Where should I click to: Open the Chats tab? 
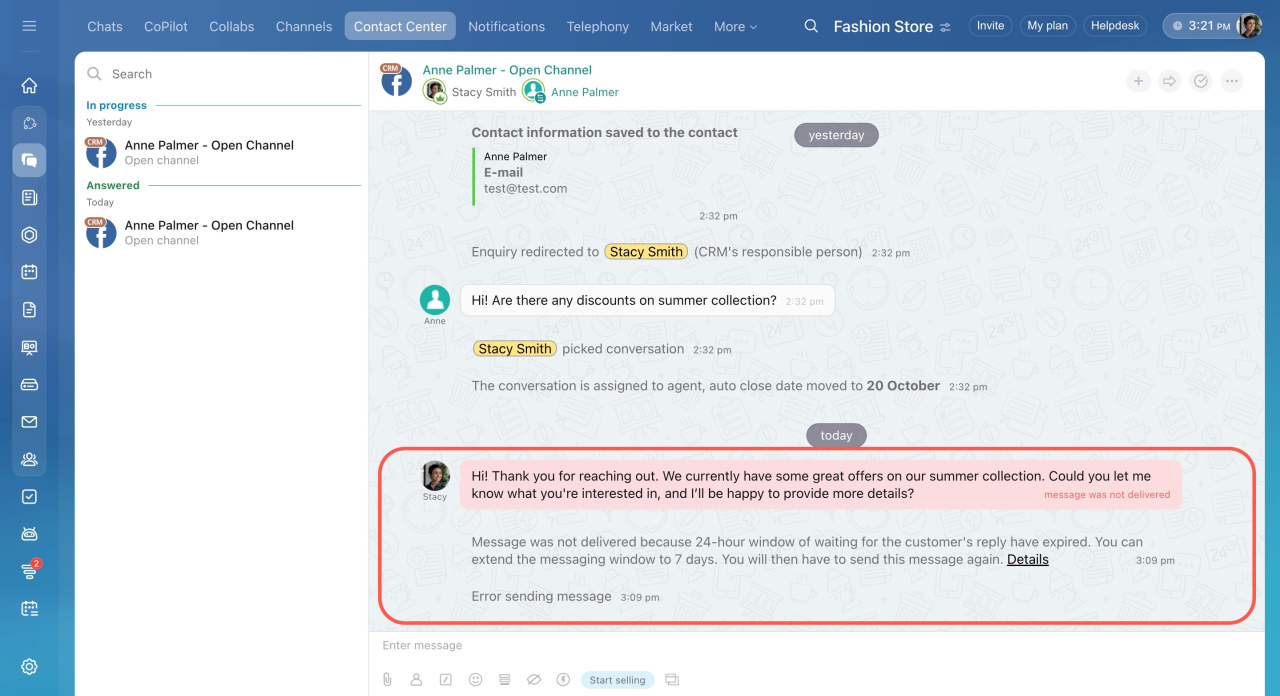[x=105, y=26]
